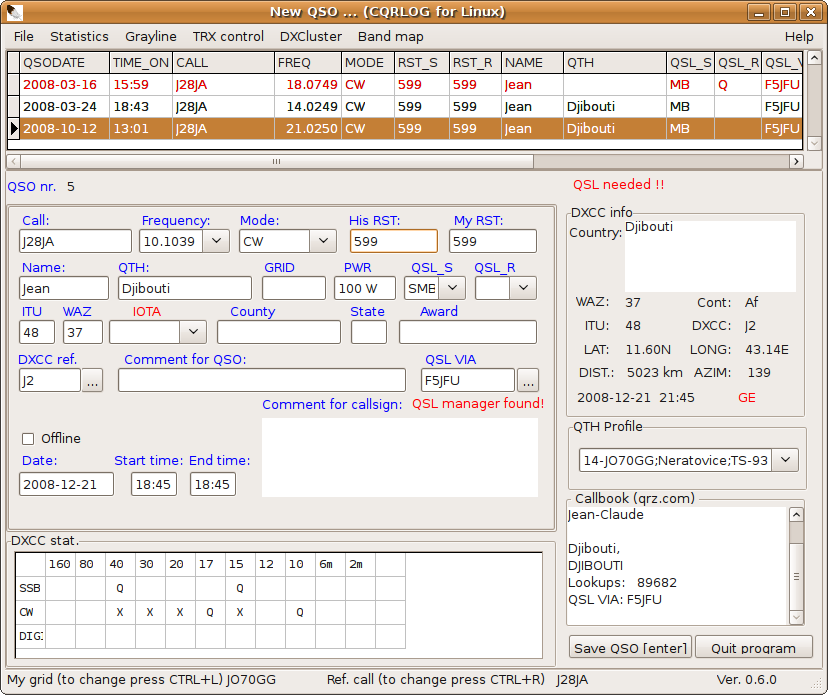The height and width of the screenshot is (695, 828).
Task: Click Save QSO [enter] button
Action: point(630,648)
